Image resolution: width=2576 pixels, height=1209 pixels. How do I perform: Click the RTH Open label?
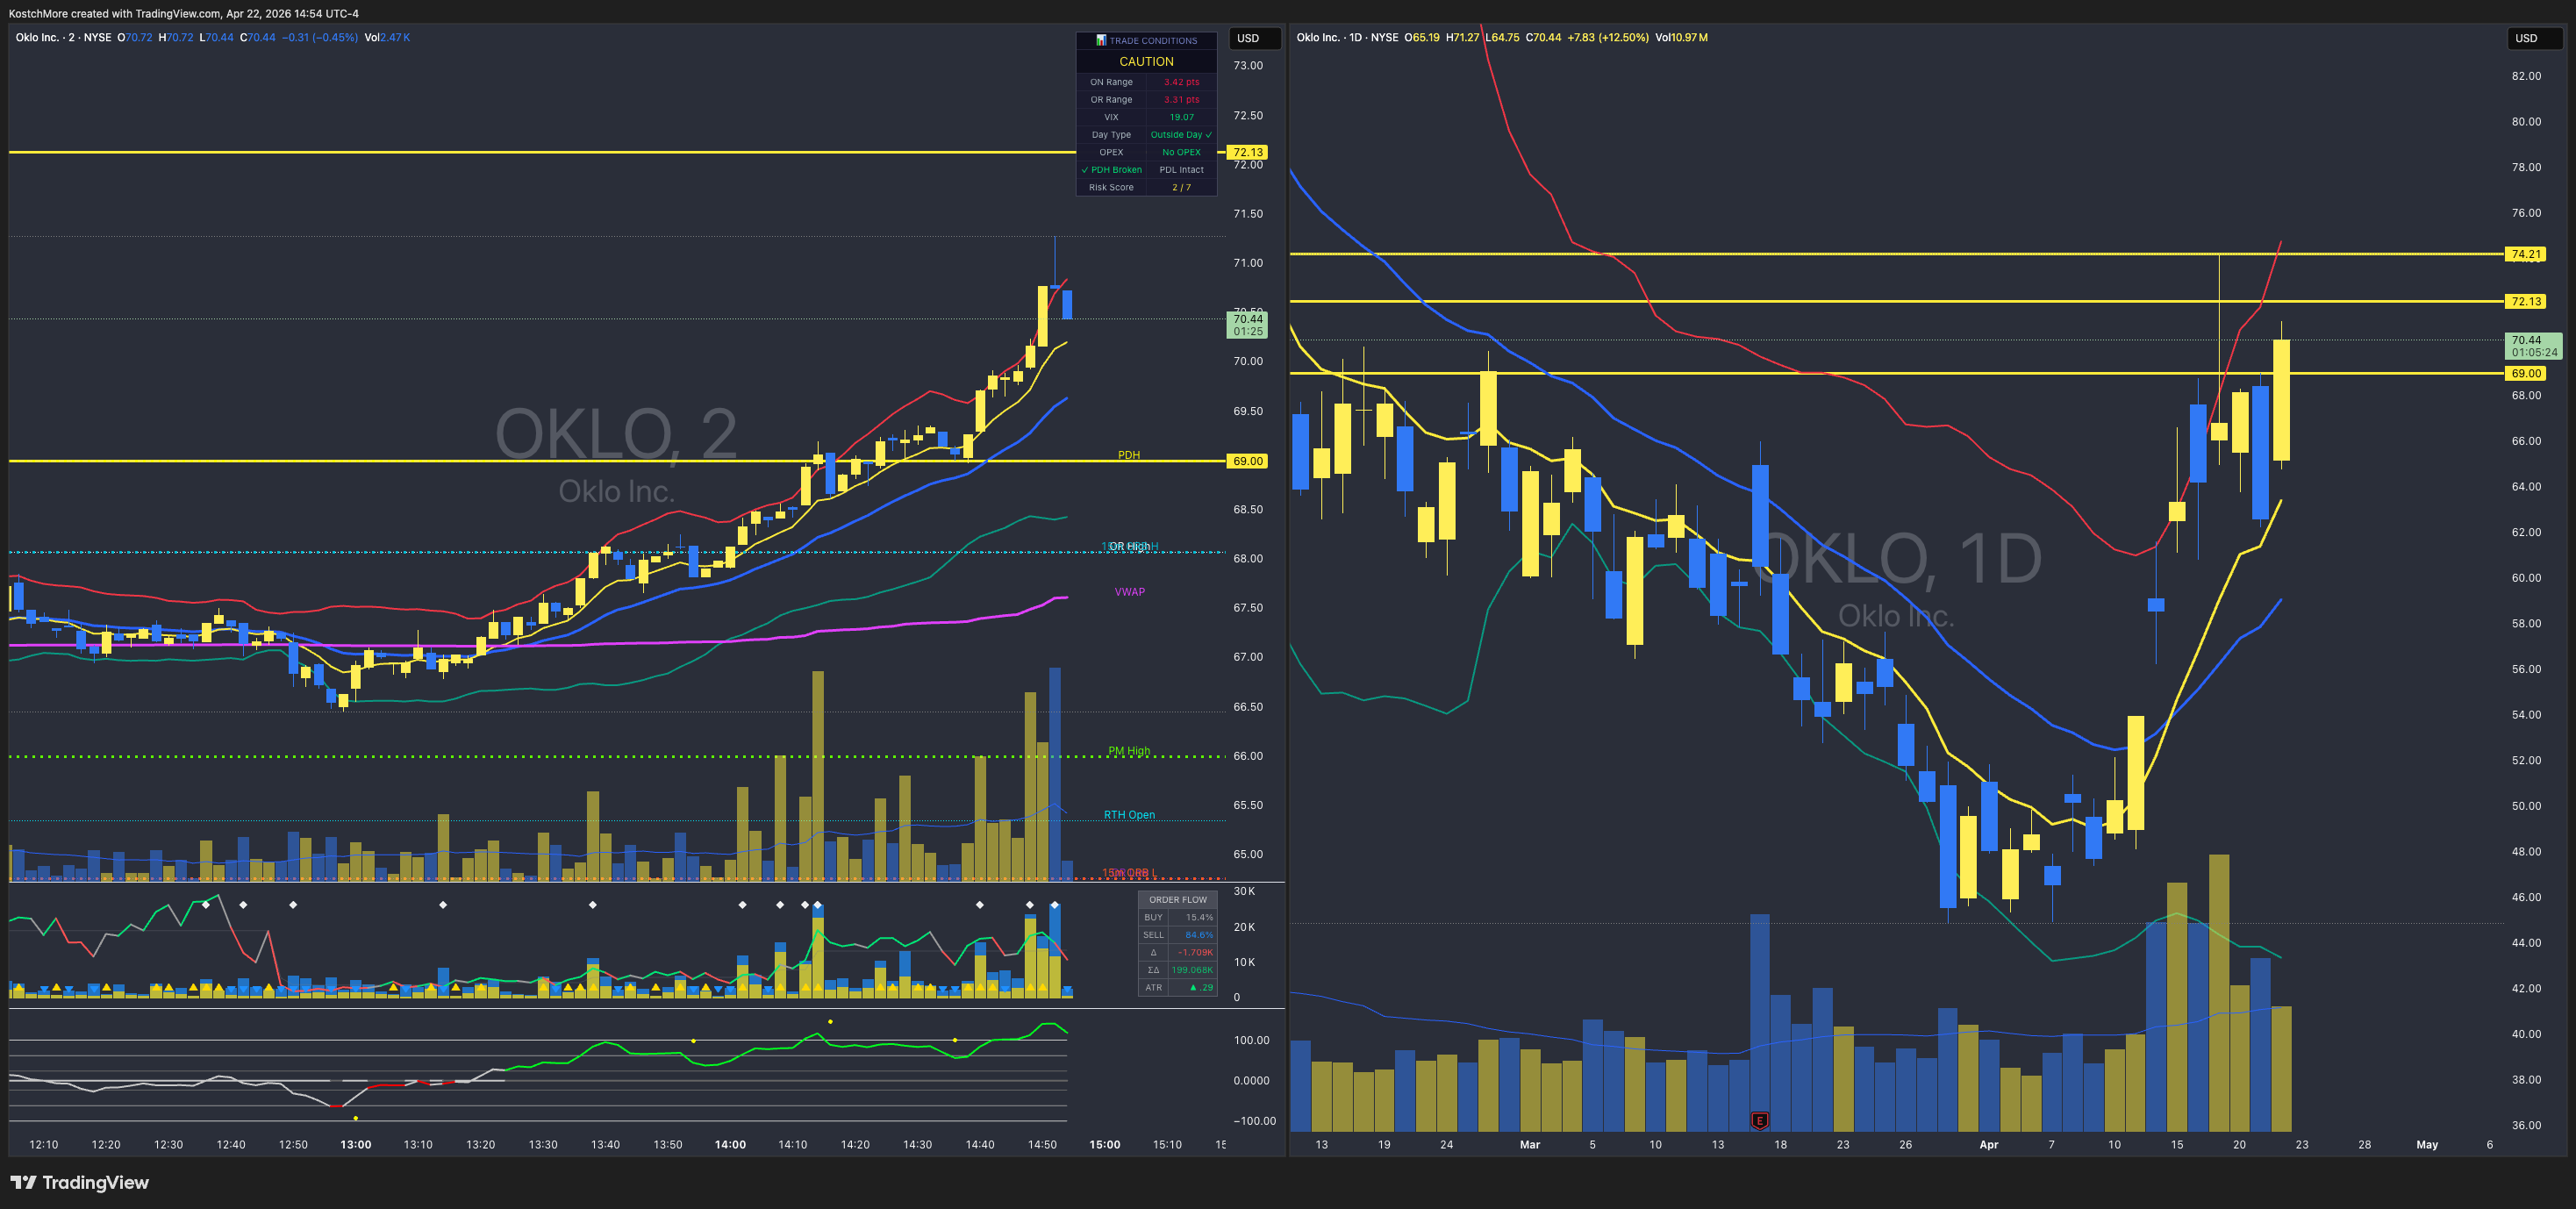1129,815
